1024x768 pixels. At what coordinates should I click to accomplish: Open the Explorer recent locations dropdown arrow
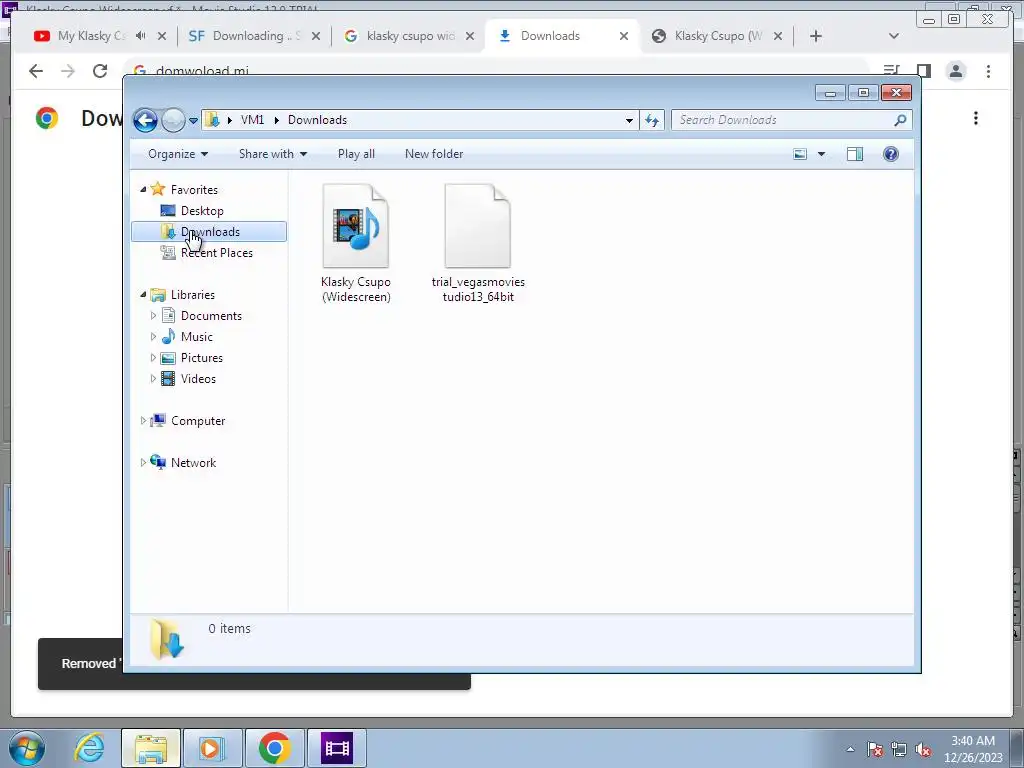[193, 121]
